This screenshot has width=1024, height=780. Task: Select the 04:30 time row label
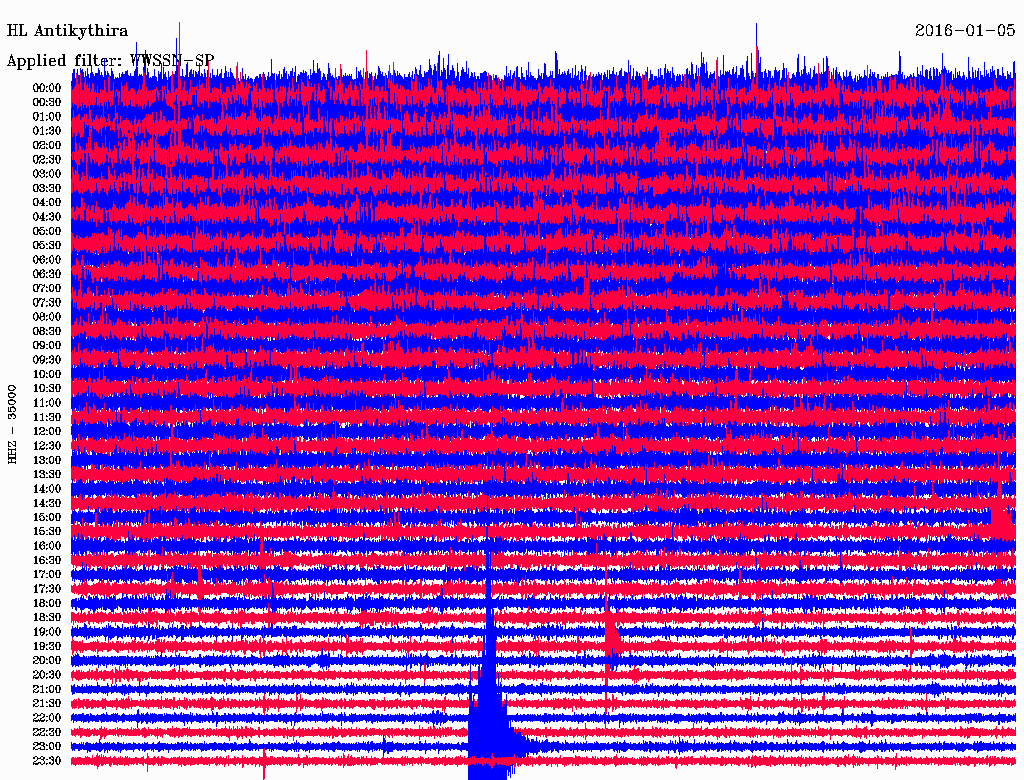pyautogui.click(x=47, y=217)
